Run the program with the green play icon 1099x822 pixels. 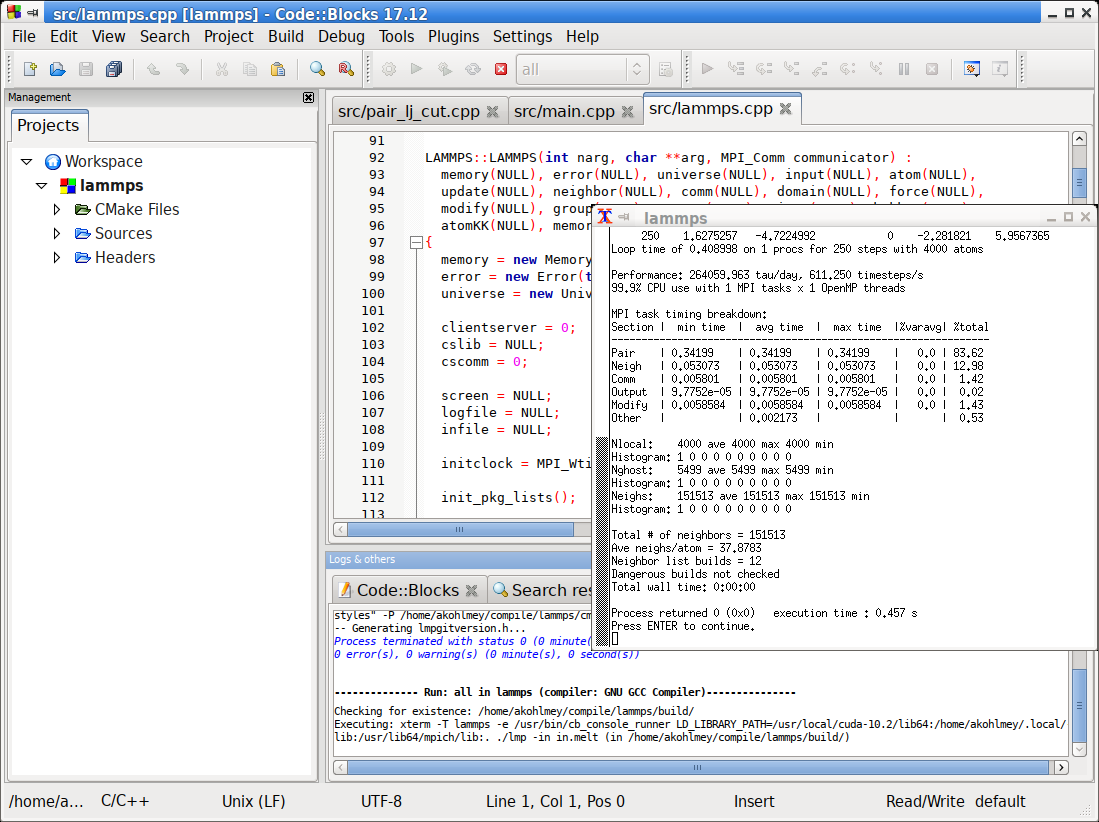pos(416,68)
